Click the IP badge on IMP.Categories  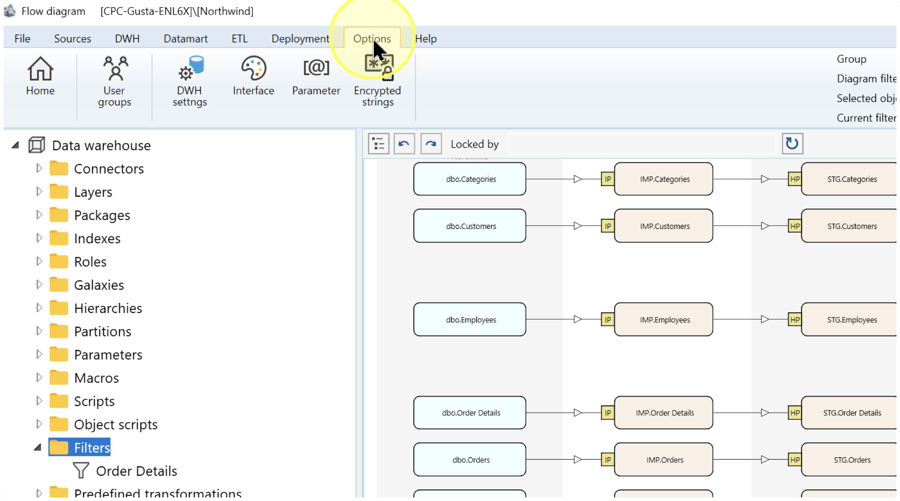click(607, 179)
